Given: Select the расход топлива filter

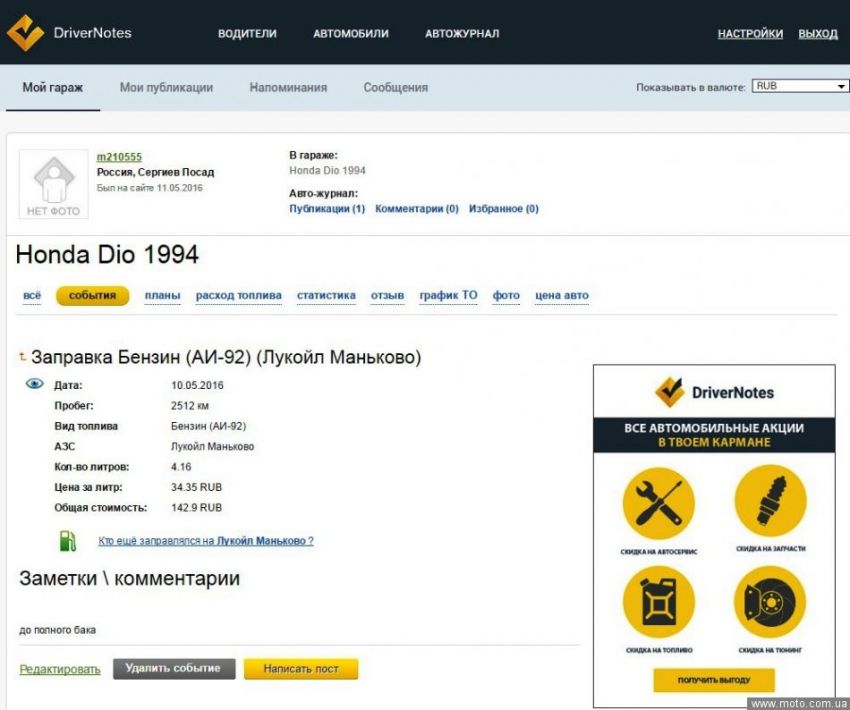Looking at the screenshot, I should tap(238, 296).
